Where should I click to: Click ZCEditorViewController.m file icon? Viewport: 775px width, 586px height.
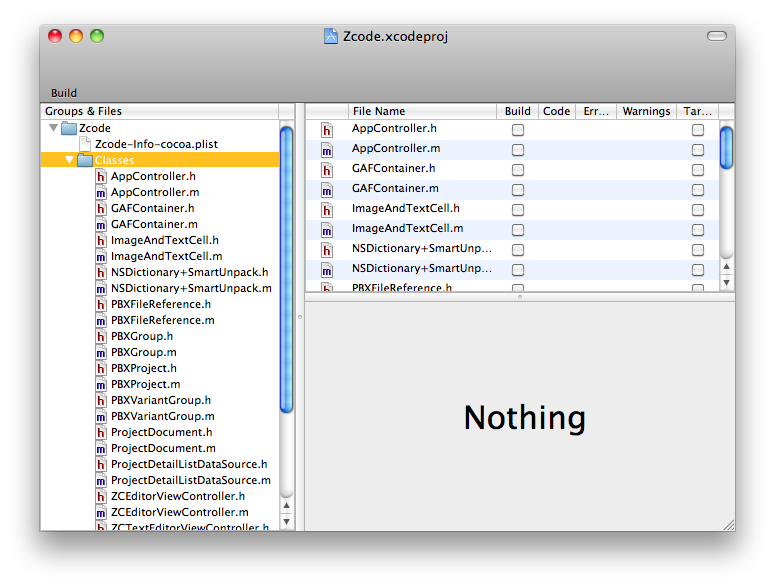click(101, 512)
